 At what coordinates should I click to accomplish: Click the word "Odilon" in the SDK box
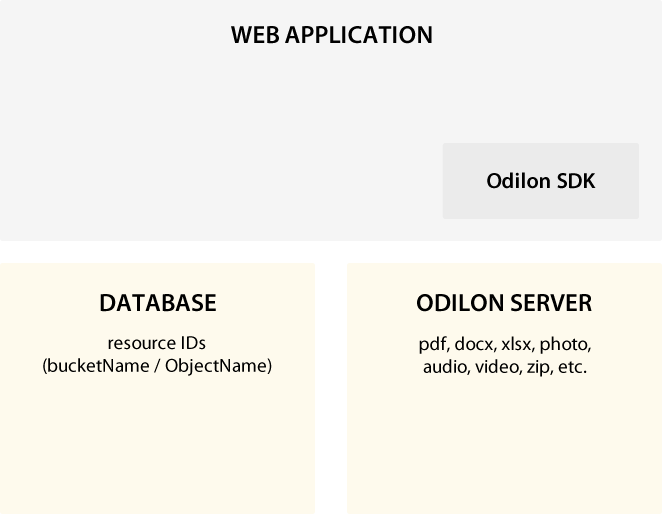click(519, 181)
